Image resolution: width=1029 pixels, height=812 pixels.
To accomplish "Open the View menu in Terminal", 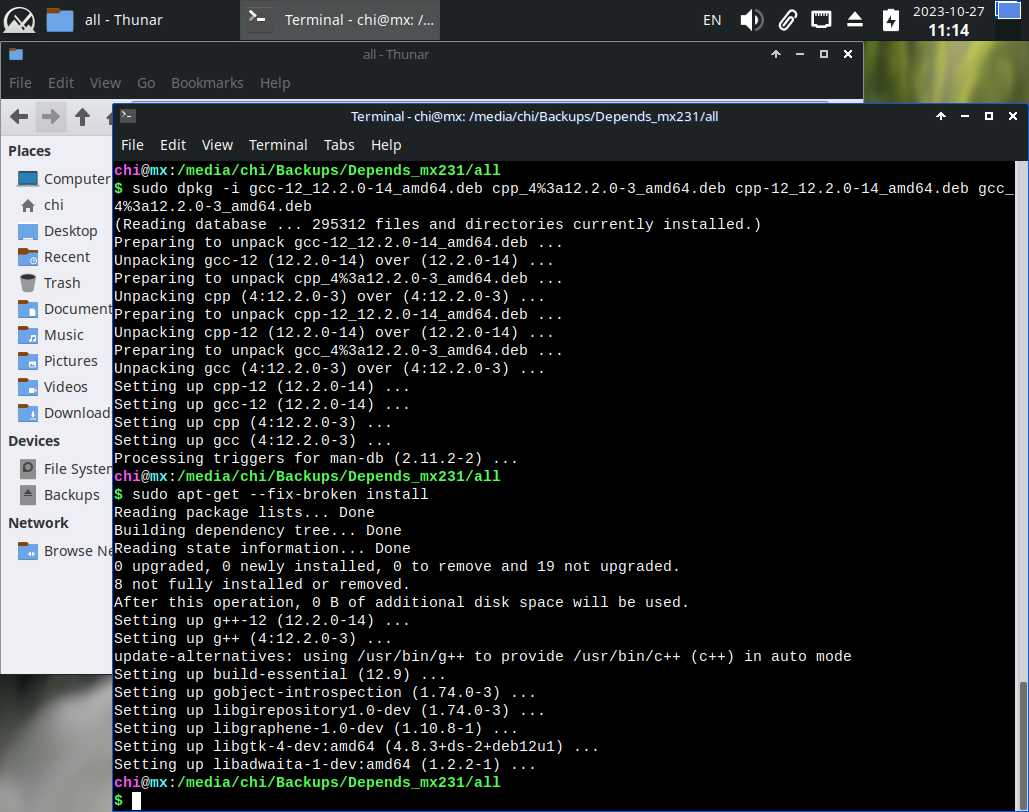I will 217,145.
